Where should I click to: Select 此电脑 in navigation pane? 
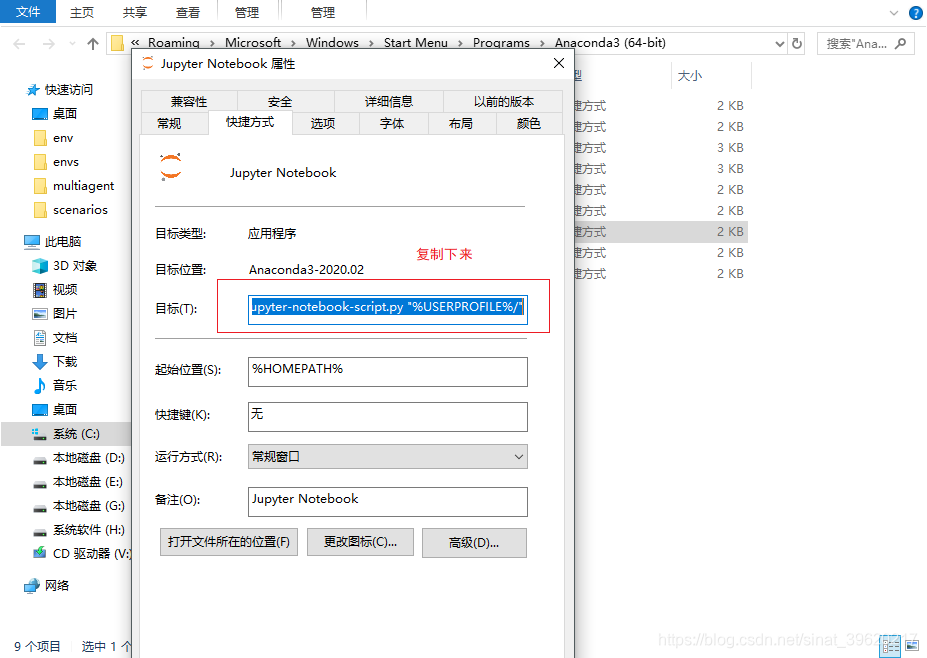click(53, 241)
